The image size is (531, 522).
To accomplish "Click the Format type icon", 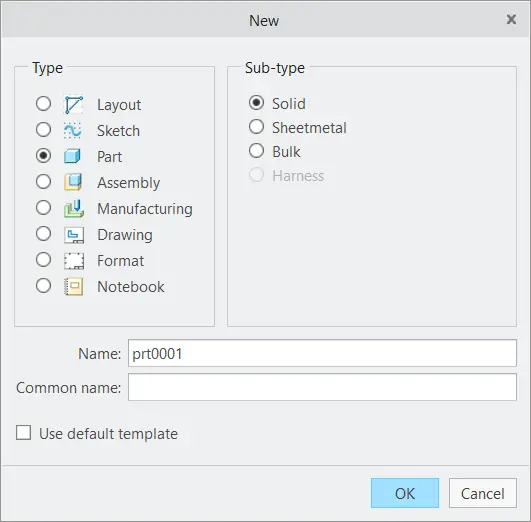I will point(74,260).
